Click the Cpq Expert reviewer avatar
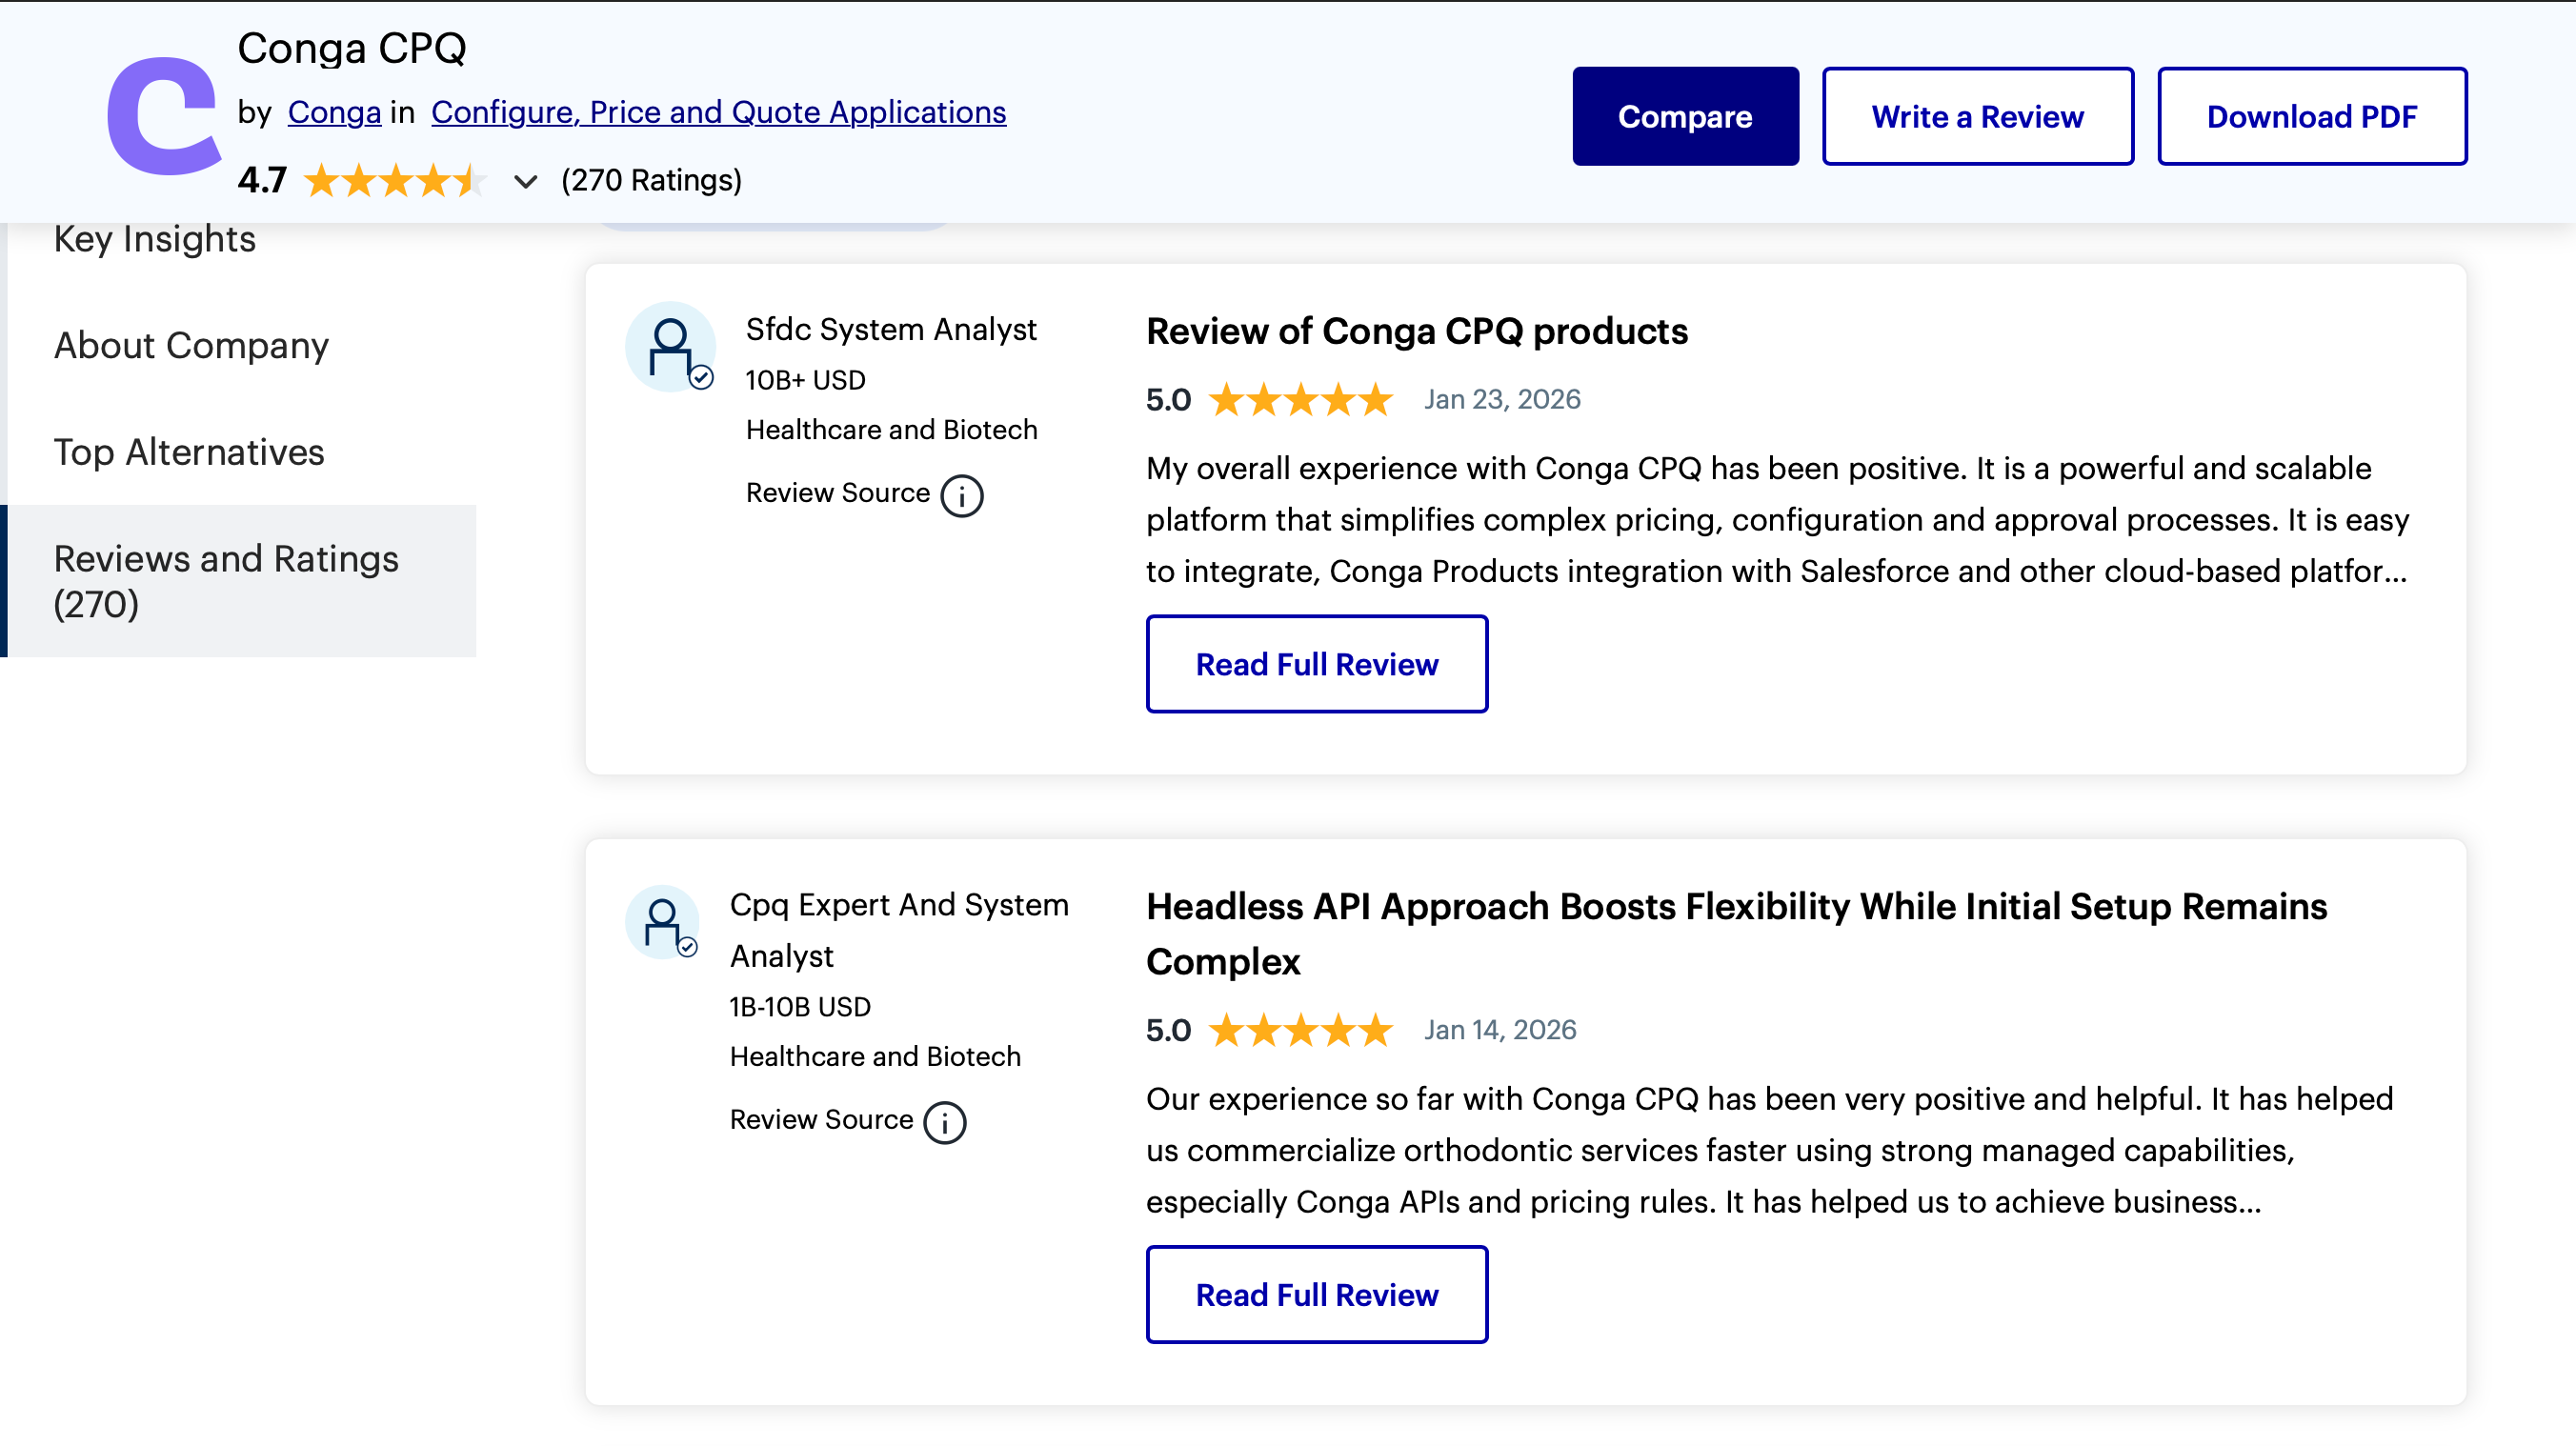Viewport: 2576px width, 1446px height. 662,922
